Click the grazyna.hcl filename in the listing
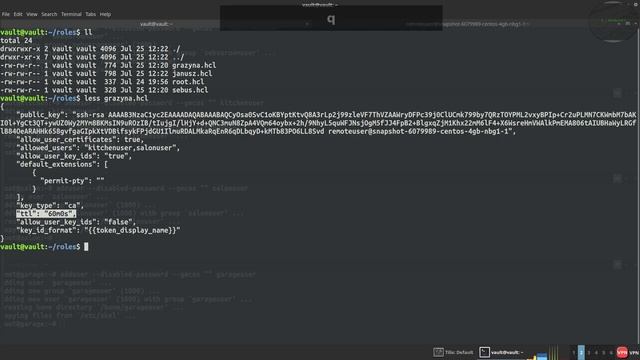640x360 pixels. click(194, 65)
